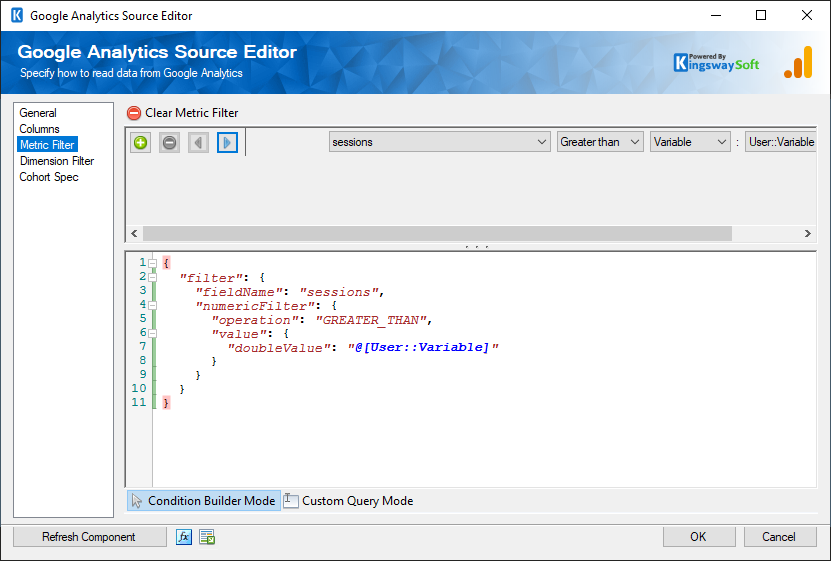Click the blue move right arrow icon
The image size is (831, 561).
click(227, 143)
